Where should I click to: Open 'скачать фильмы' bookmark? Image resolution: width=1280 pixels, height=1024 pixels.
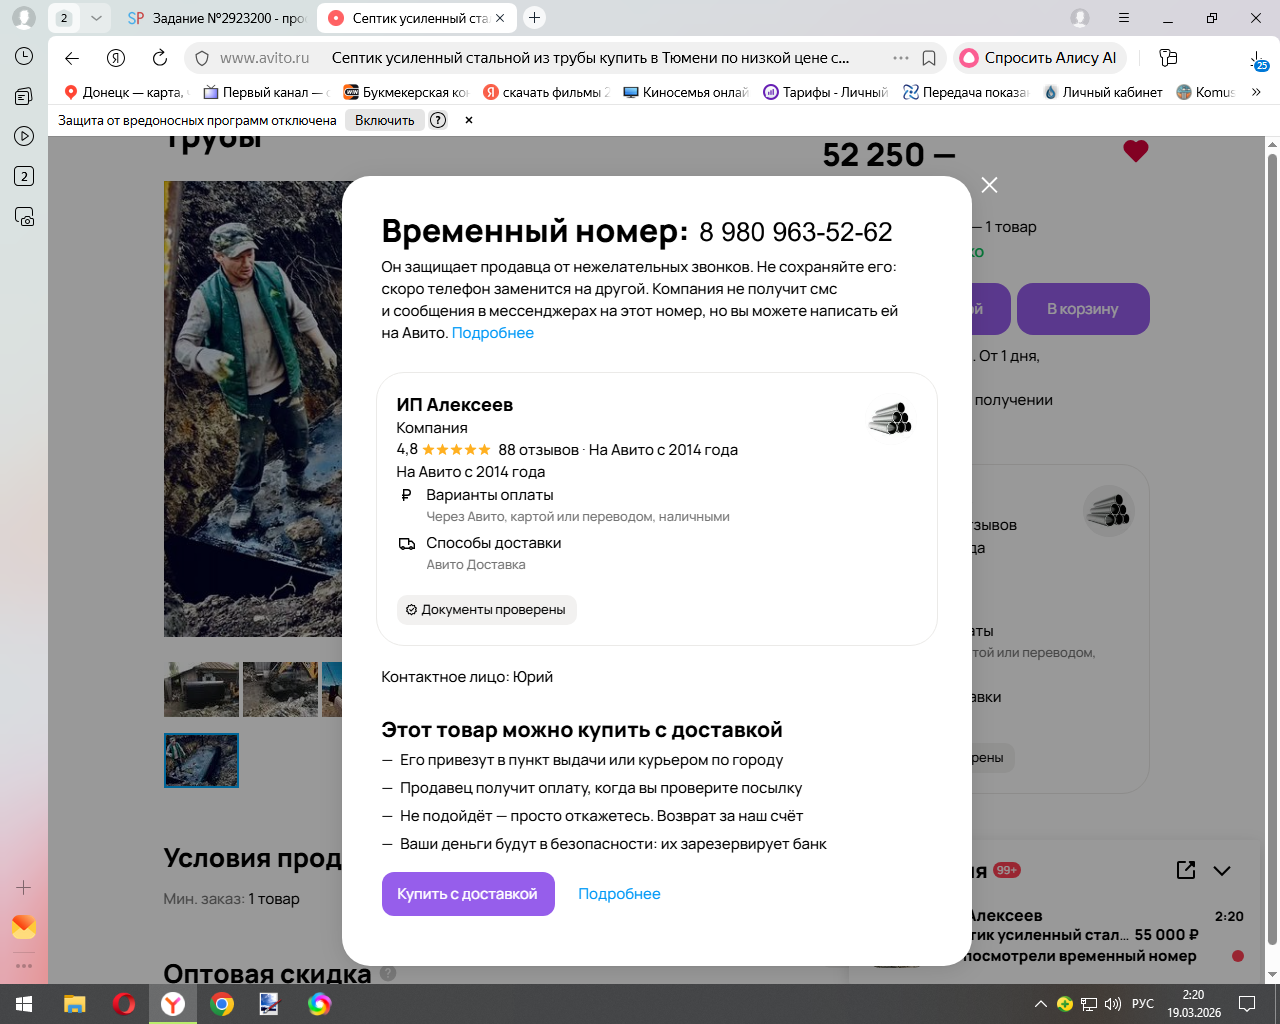[546, 92]
